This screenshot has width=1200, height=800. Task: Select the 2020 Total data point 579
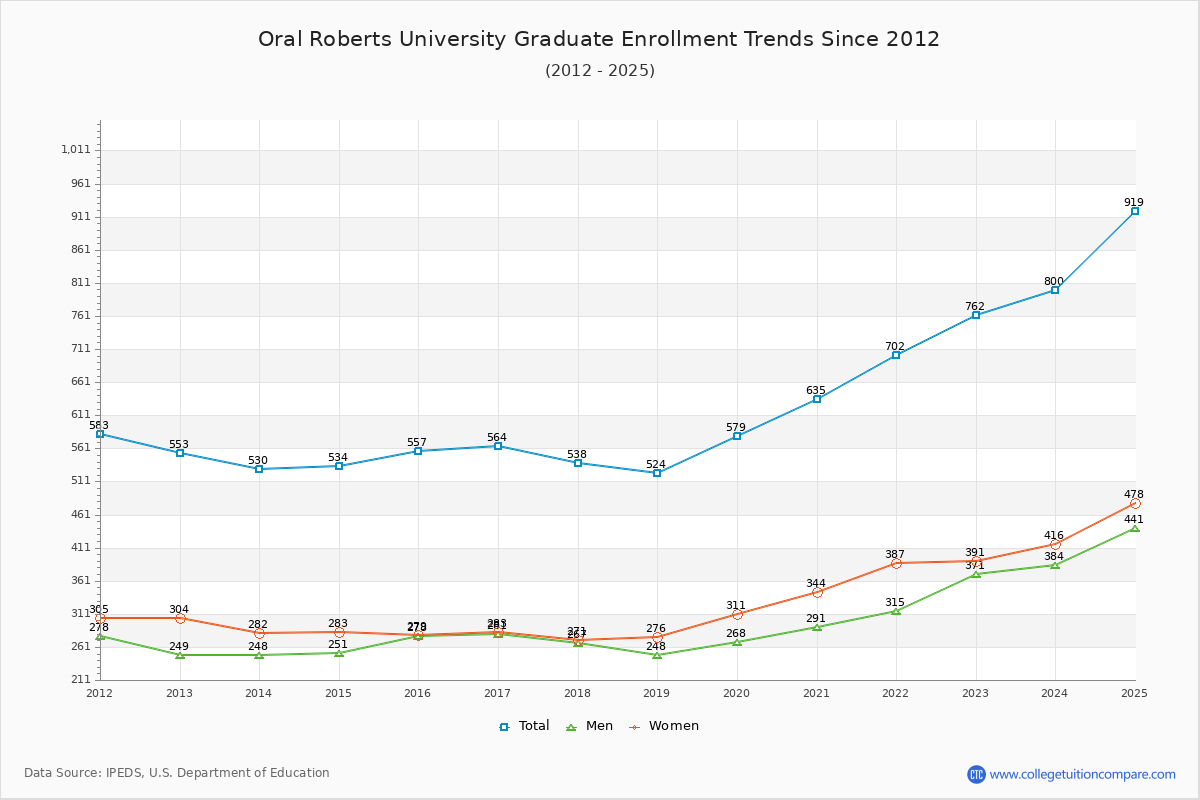(737, 436)
